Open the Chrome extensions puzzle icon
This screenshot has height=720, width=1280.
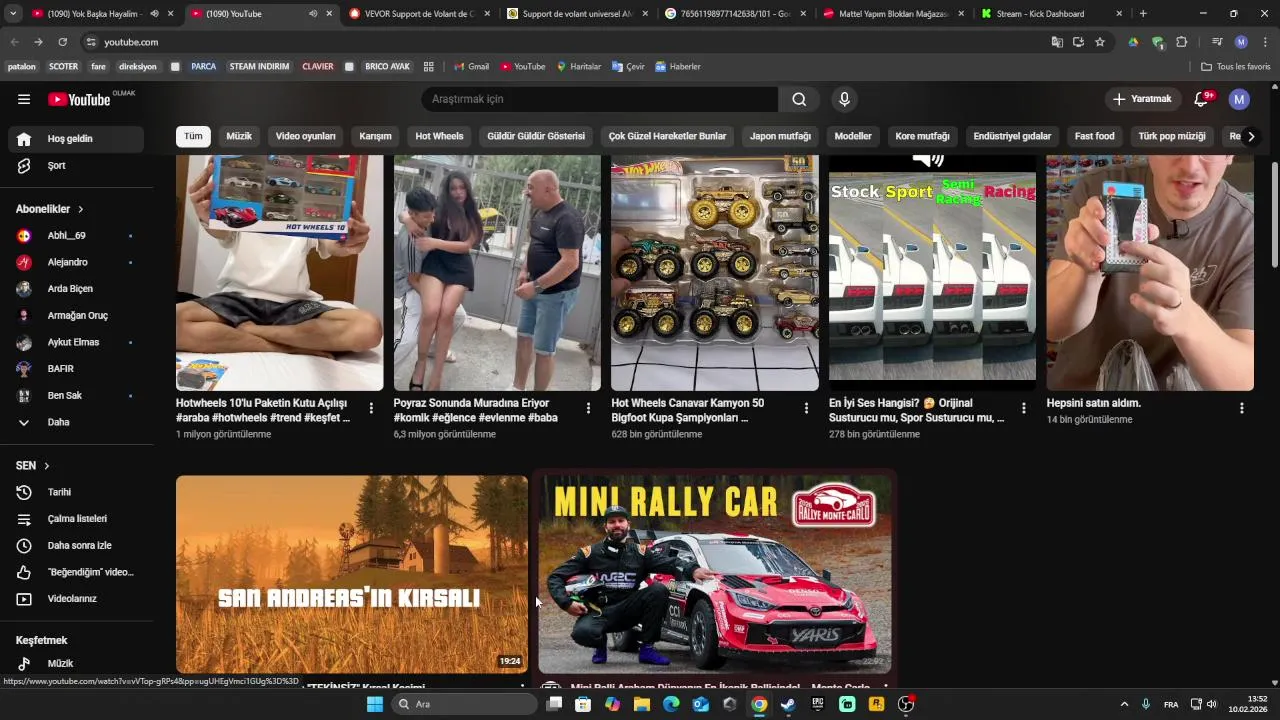point(1182,42)
